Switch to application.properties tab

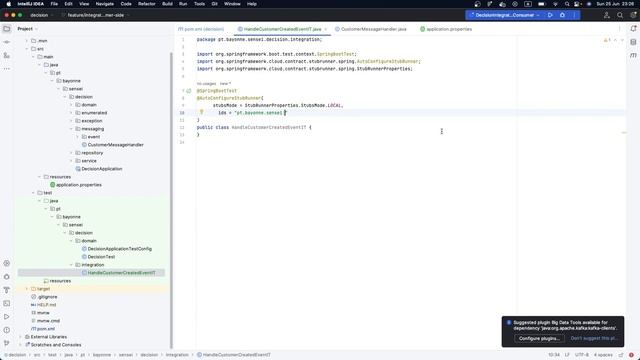[446, 29]
